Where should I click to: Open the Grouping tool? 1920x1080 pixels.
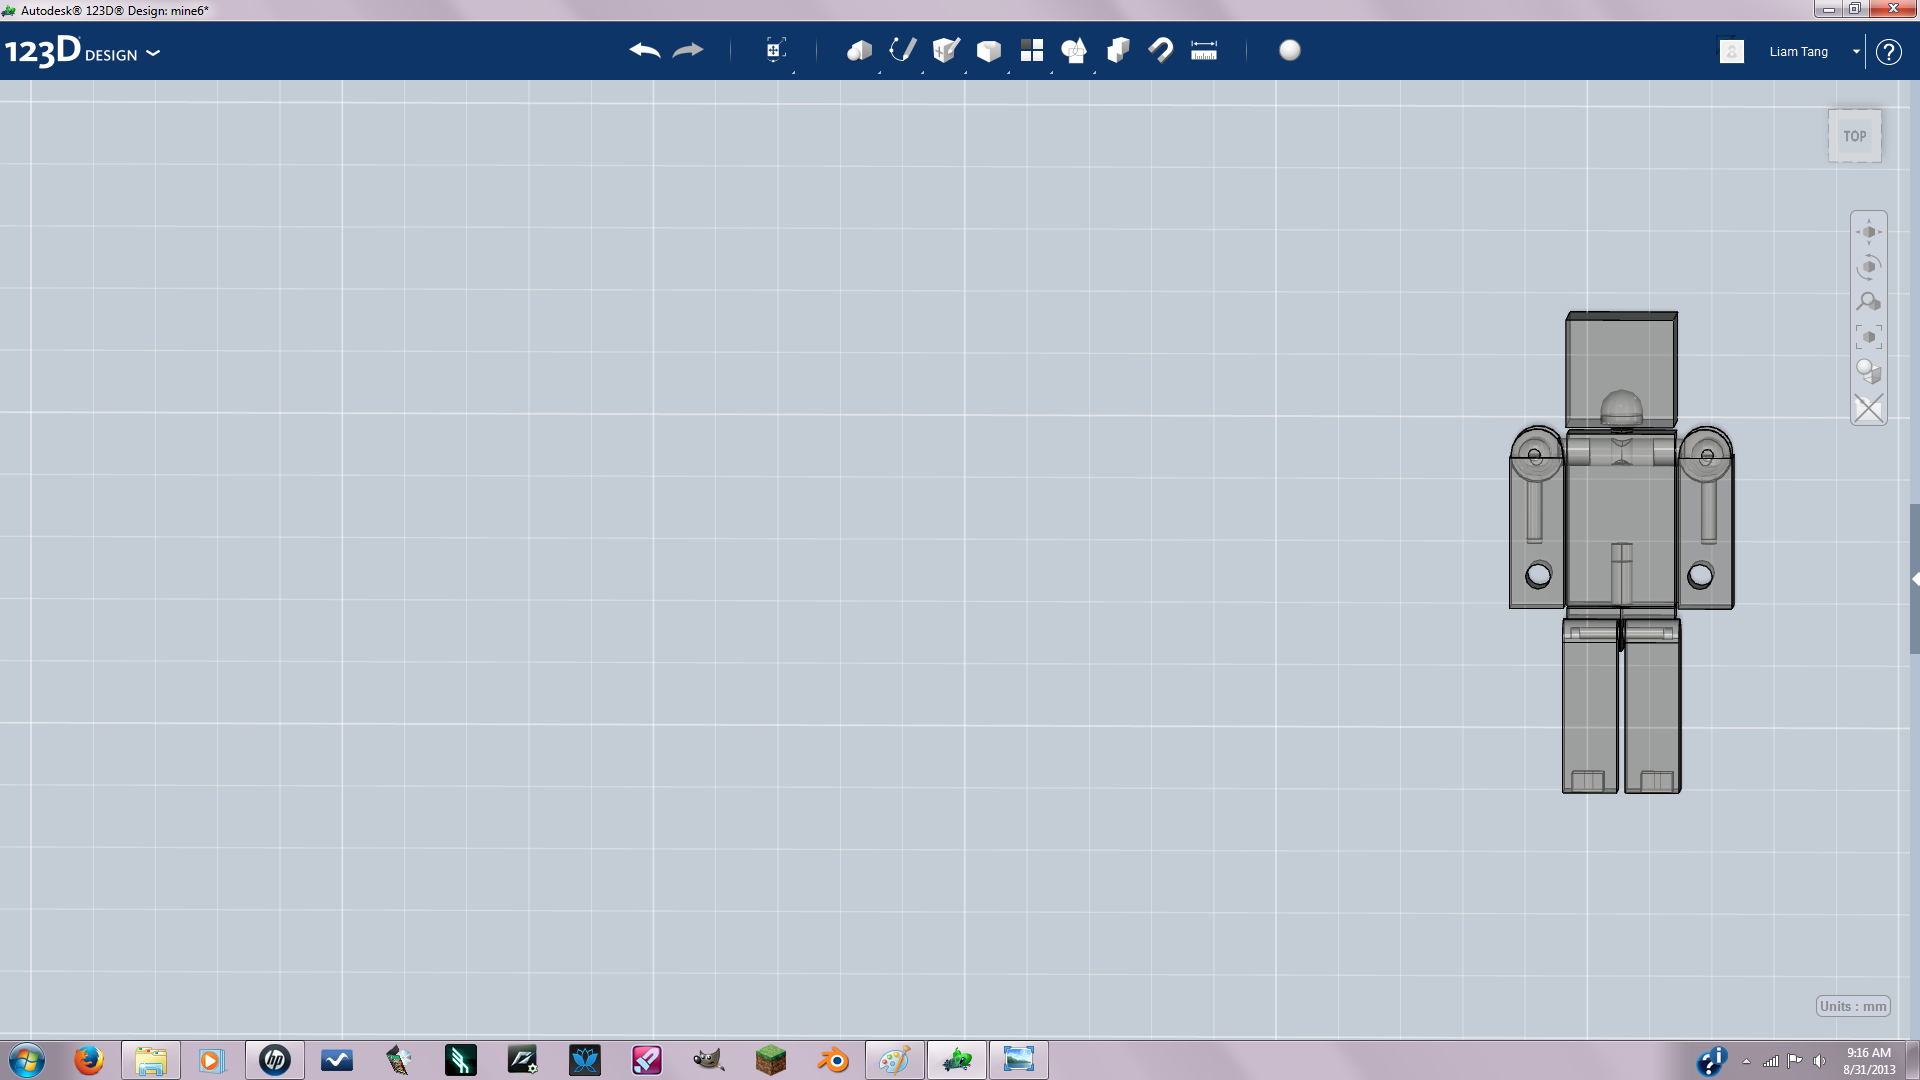tap(1074, 50)
